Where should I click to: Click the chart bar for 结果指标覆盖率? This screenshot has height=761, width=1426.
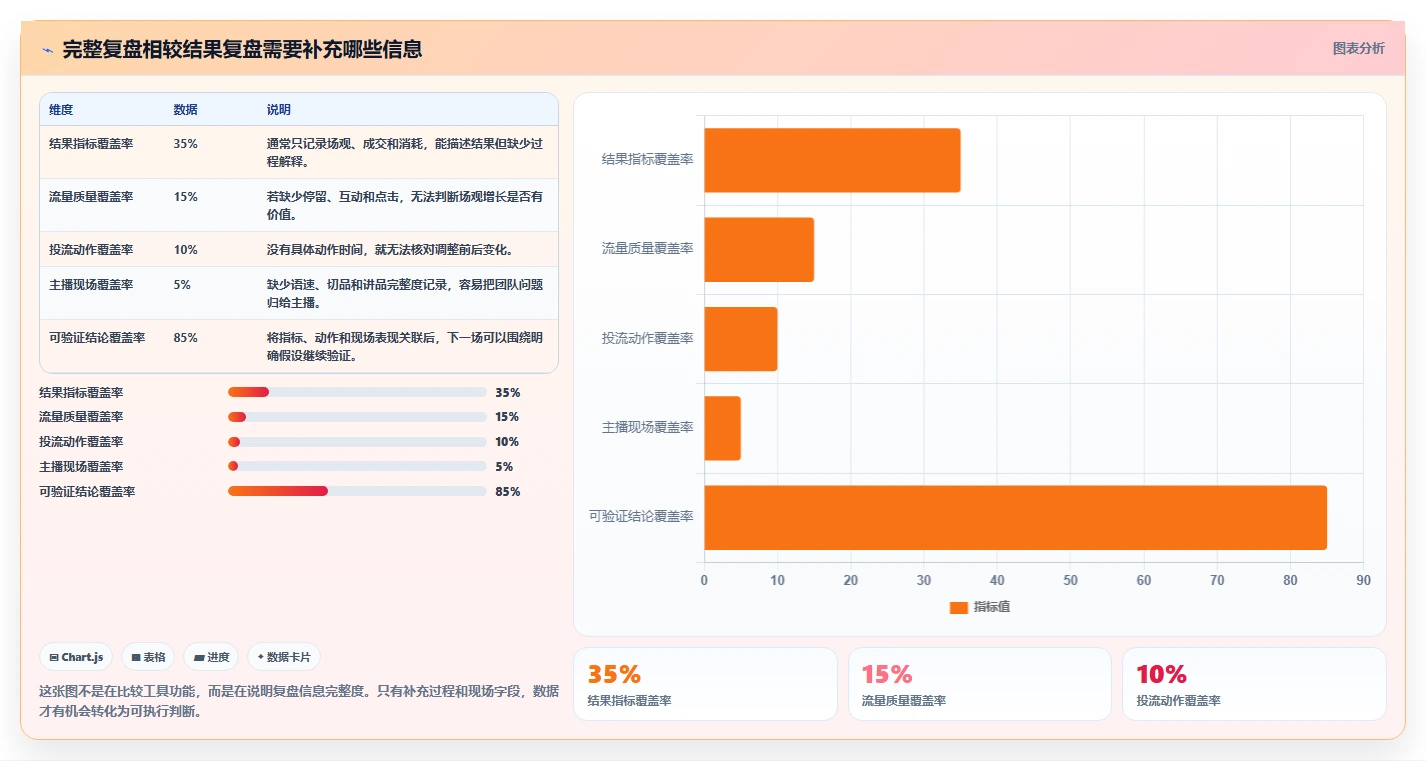[x=832, y=160]
